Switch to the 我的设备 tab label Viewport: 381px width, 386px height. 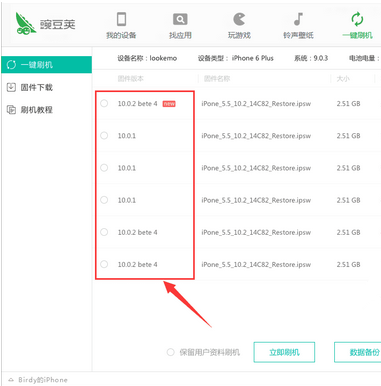click(121, 35)
